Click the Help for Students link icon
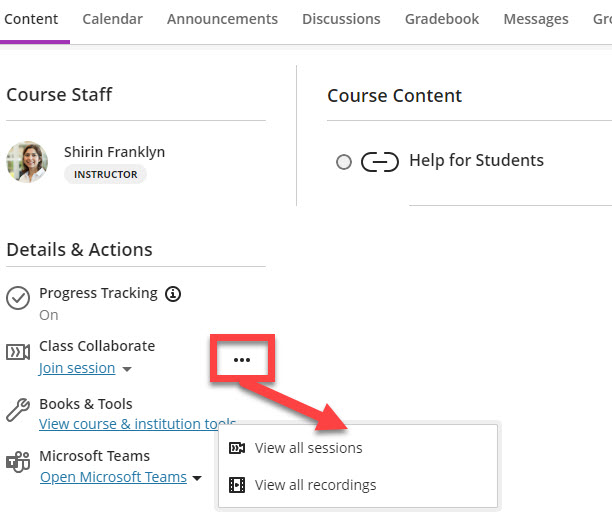Screen dimensions: 612x516 tap(379, 162)
